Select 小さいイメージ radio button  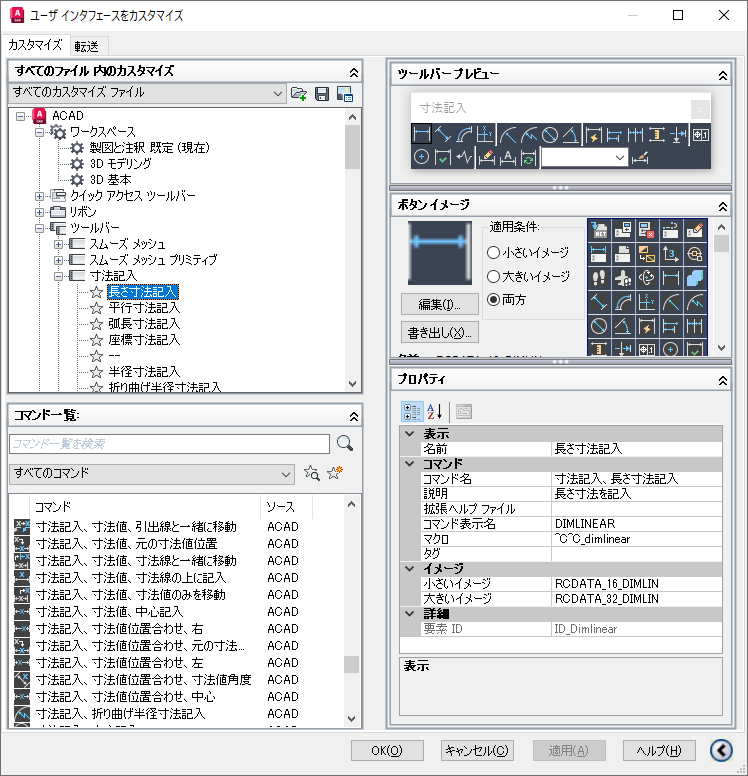(x=493, y=252)
